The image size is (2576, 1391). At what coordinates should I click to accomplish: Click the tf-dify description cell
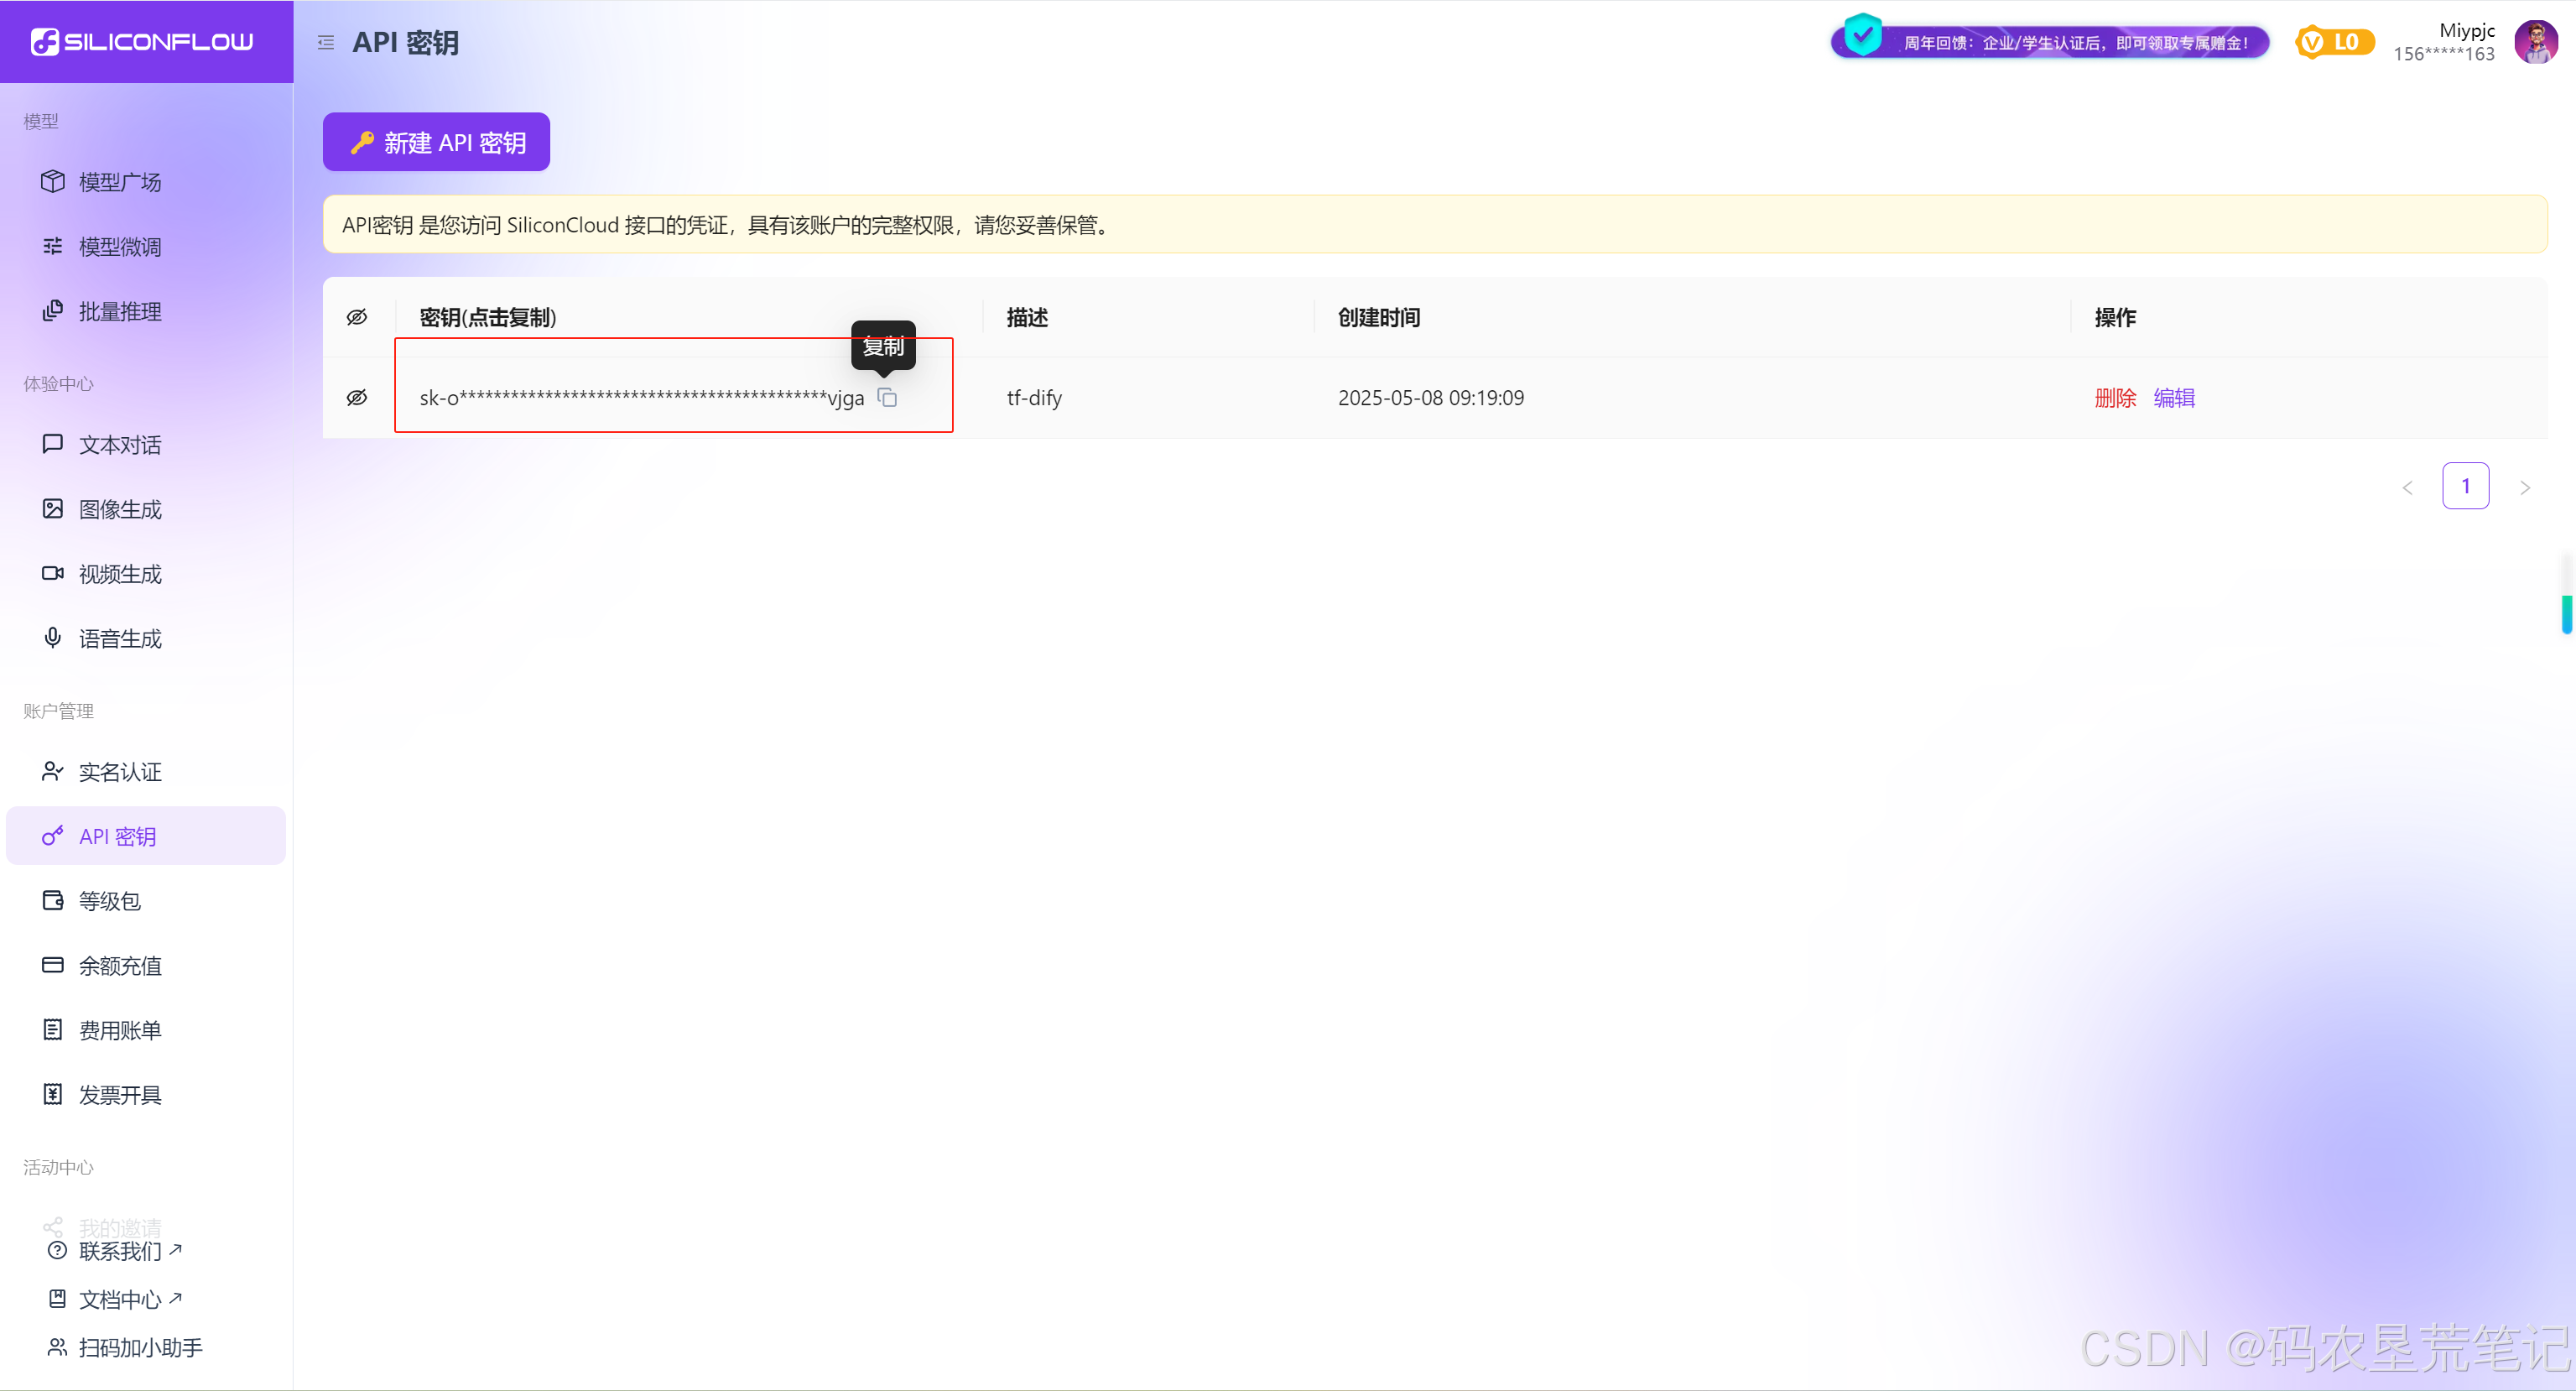1034,398
